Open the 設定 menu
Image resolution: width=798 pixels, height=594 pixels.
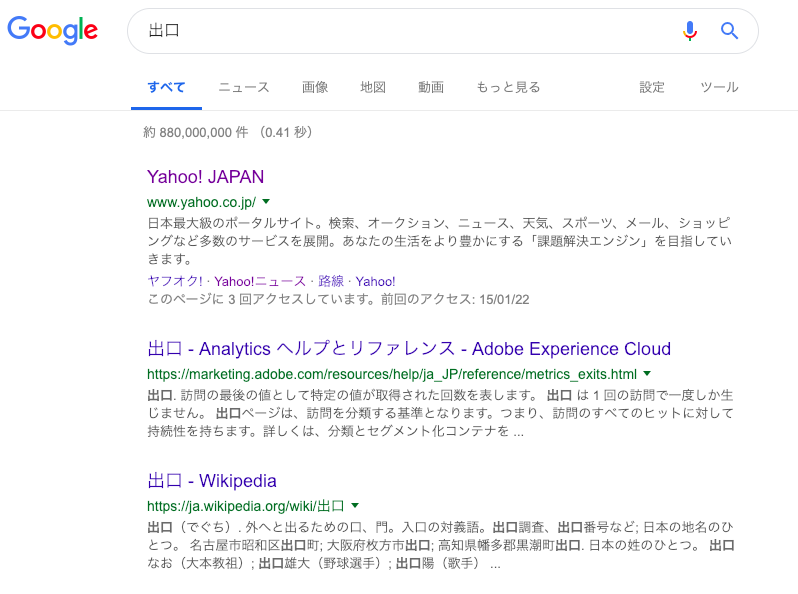pyautogui.click(x=652, y=87)
